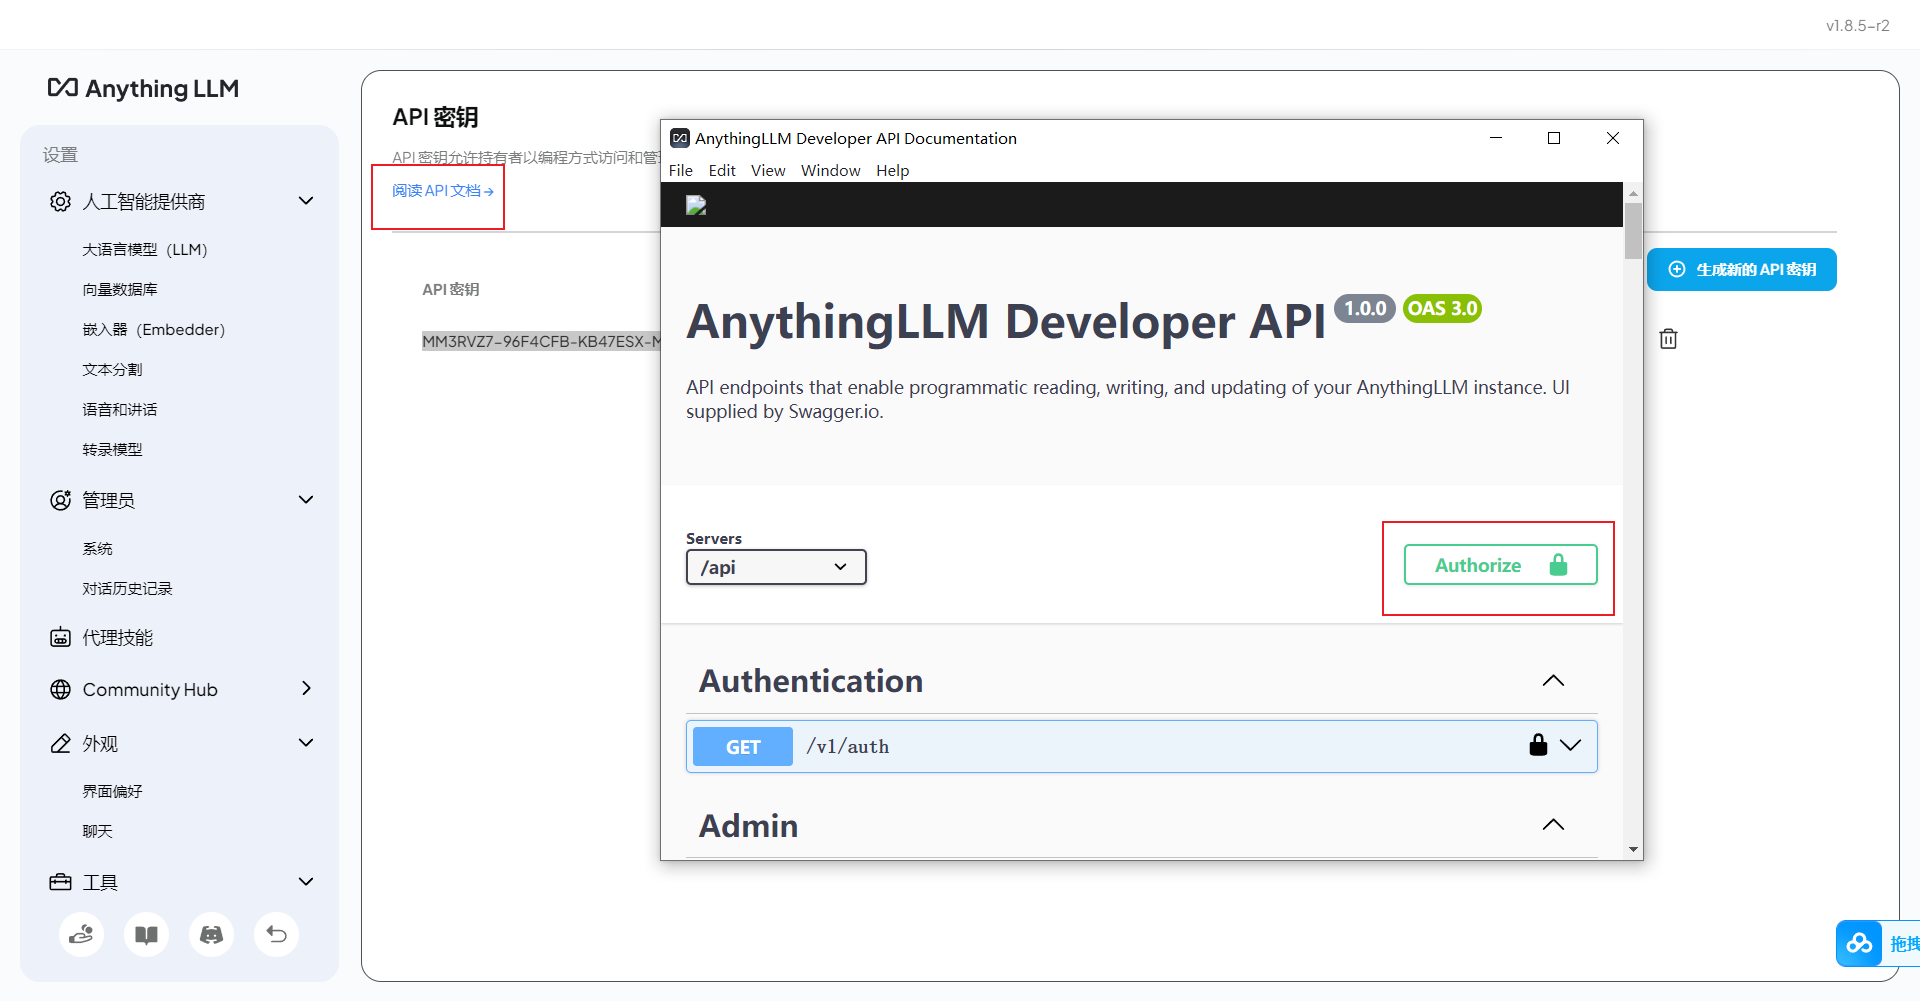Click the /v1/auth endpoint path
1920x1001 pixels.
tap(848, 747)
